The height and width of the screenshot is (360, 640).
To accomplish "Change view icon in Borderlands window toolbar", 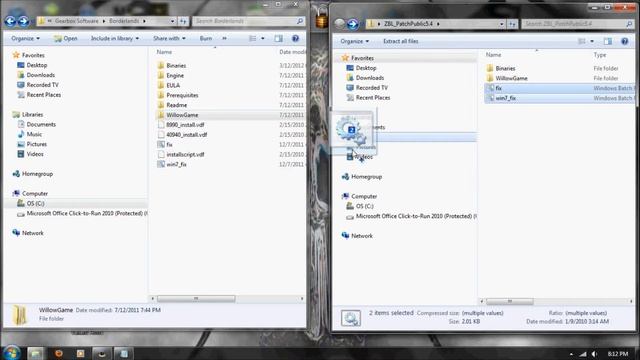I will (253, 38).
